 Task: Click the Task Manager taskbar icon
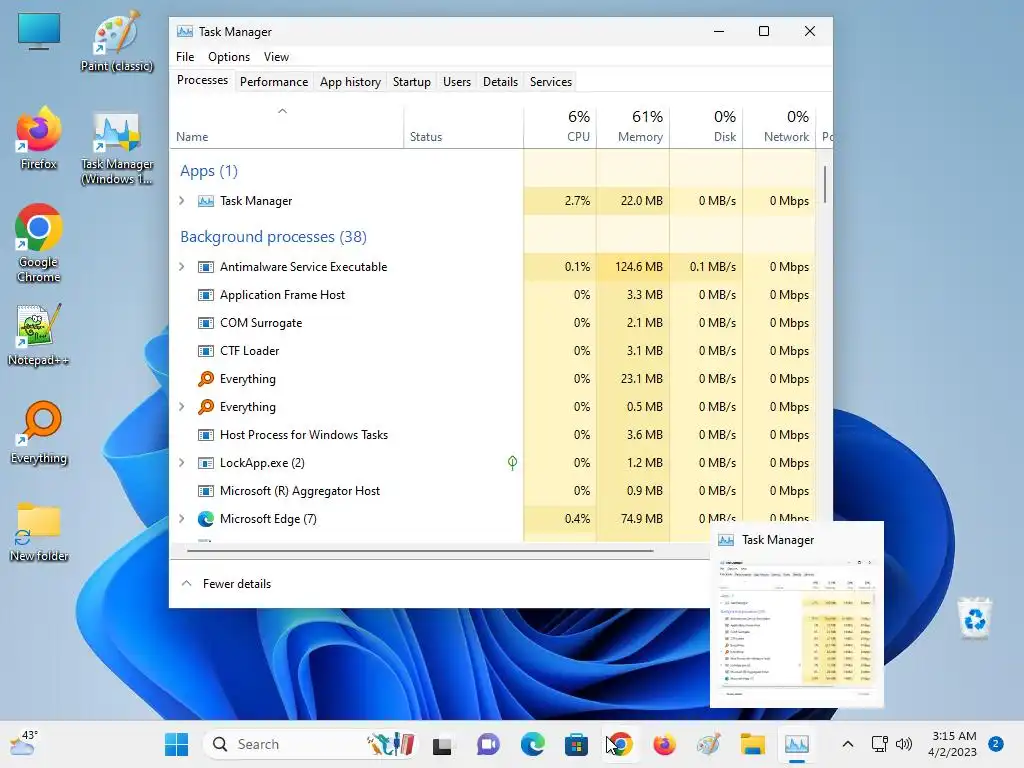pyautogui.click(x=797, y=744)
